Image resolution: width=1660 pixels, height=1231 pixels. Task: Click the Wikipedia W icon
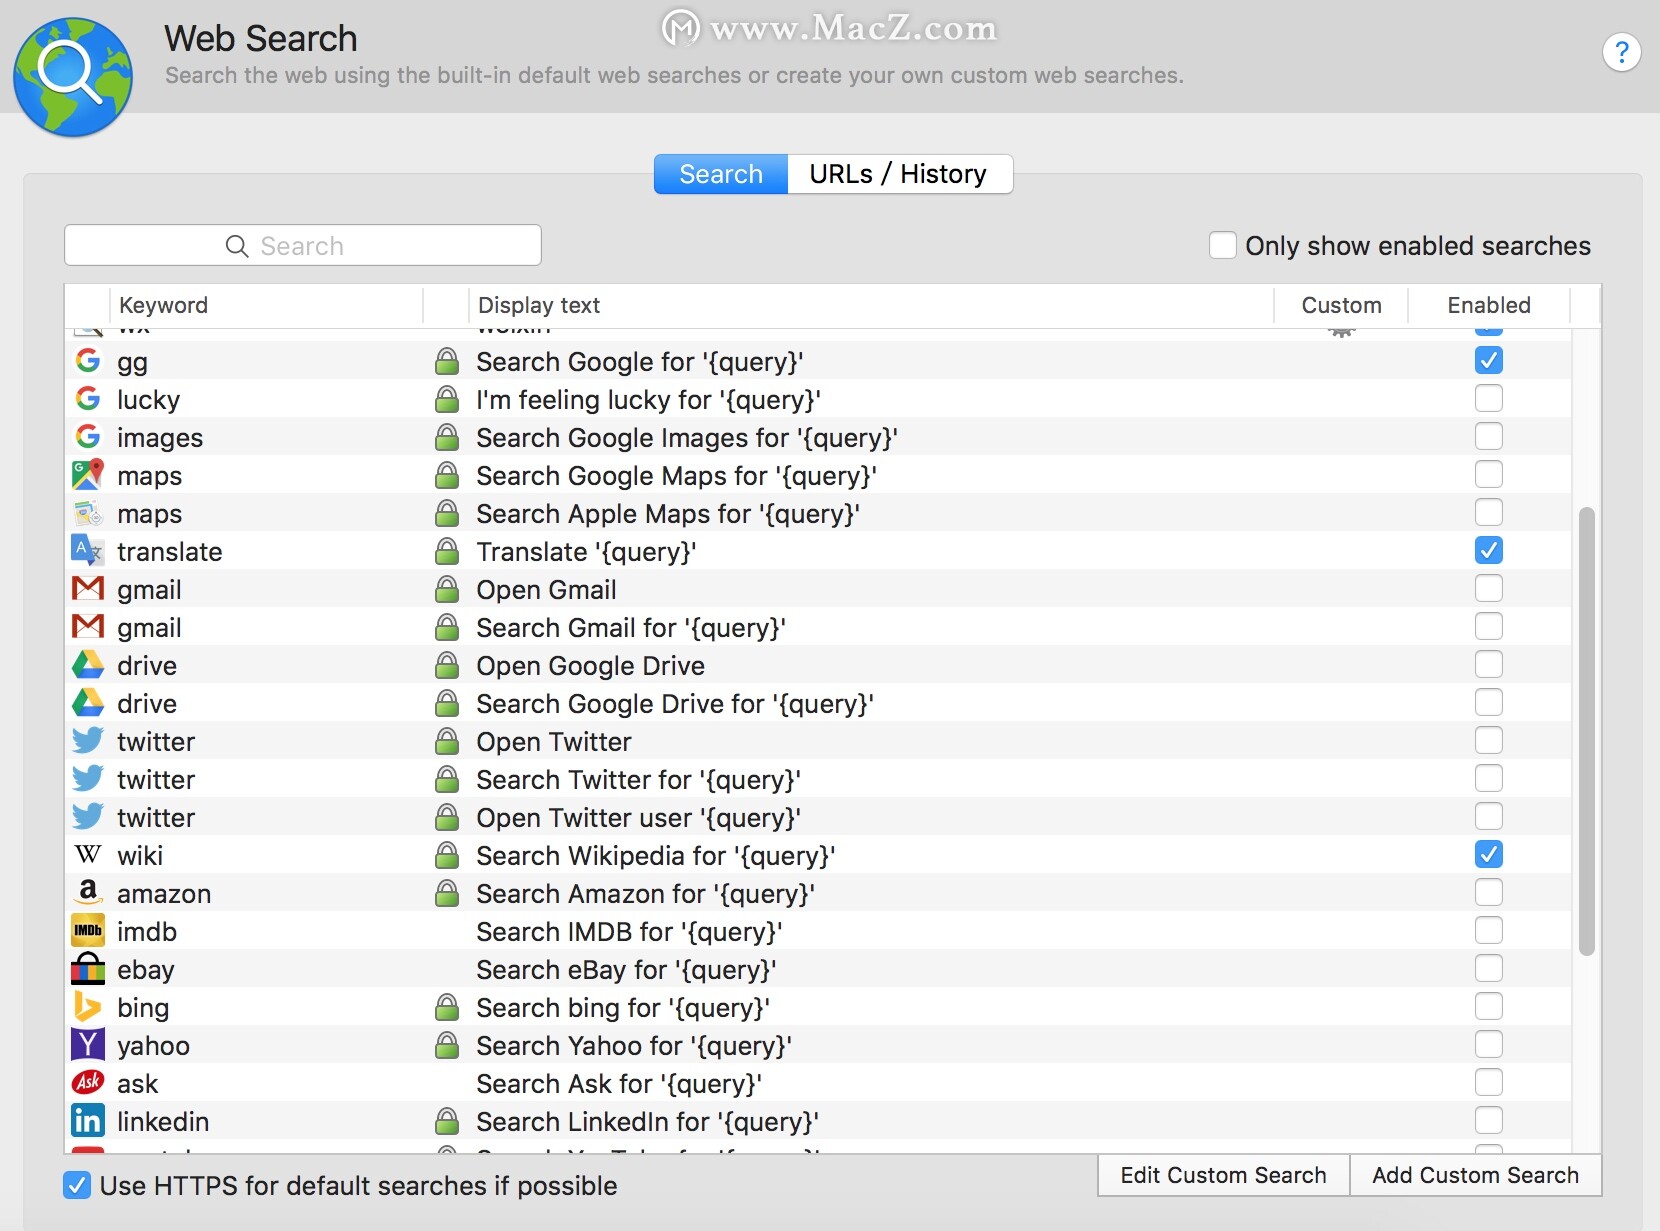click(x=88, y=855)
